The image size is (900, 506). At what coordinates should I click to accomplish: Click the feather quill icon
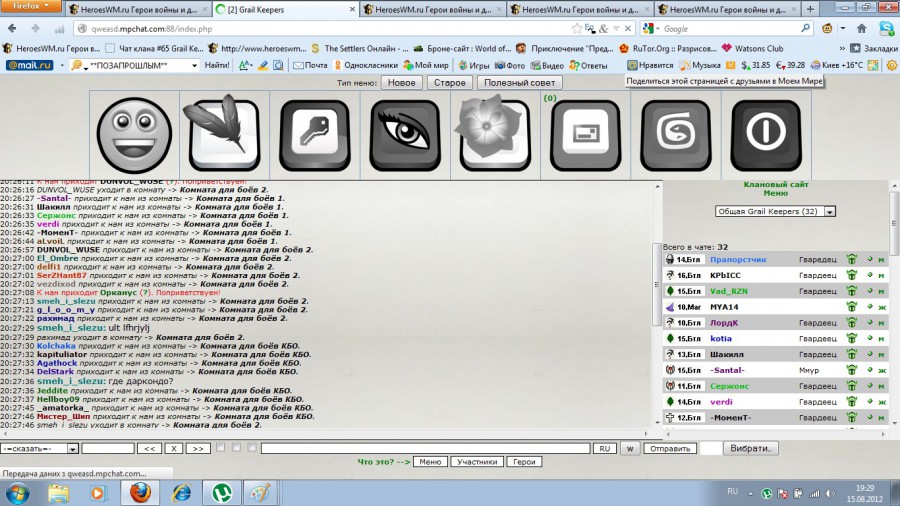pyautogui.click(x=225, y=133)
